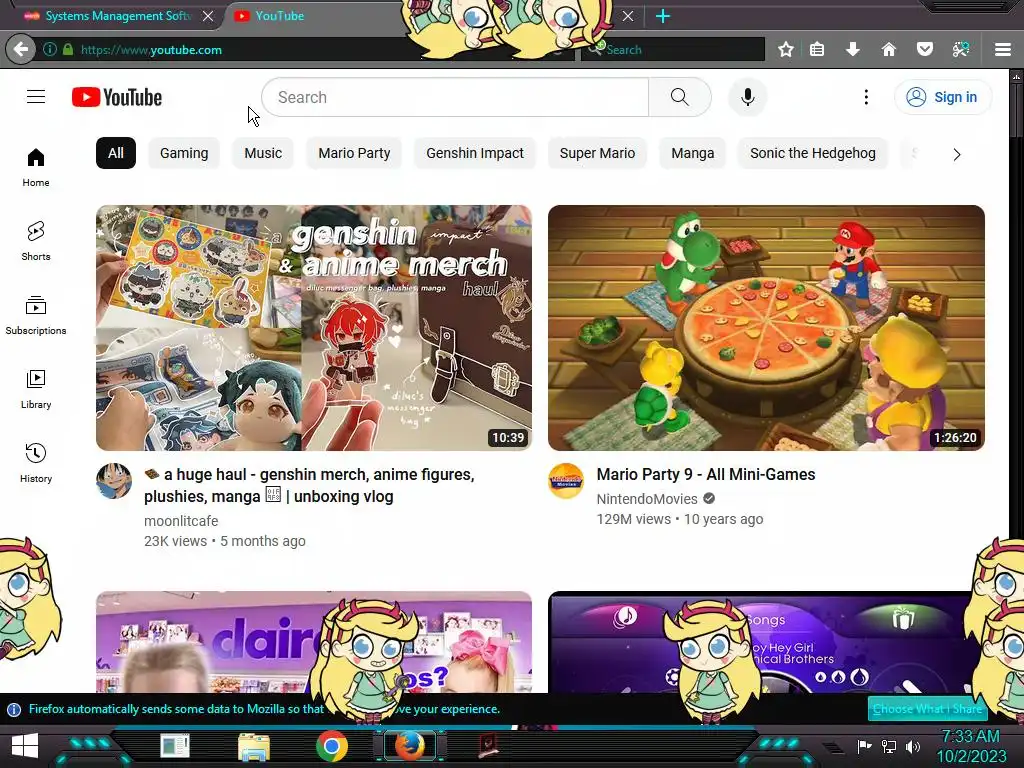Screen dimensions: 1024x768
Task: Go to Firefox home page icon
Action: point(888,49)
